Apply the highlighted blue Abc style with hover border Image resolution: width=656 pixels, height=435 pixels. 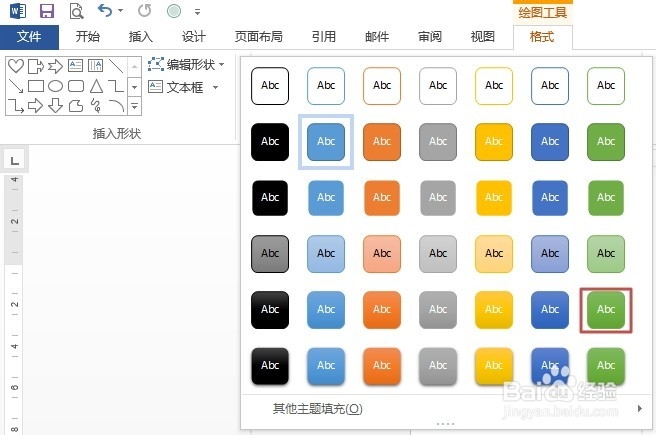click(326, 142)
